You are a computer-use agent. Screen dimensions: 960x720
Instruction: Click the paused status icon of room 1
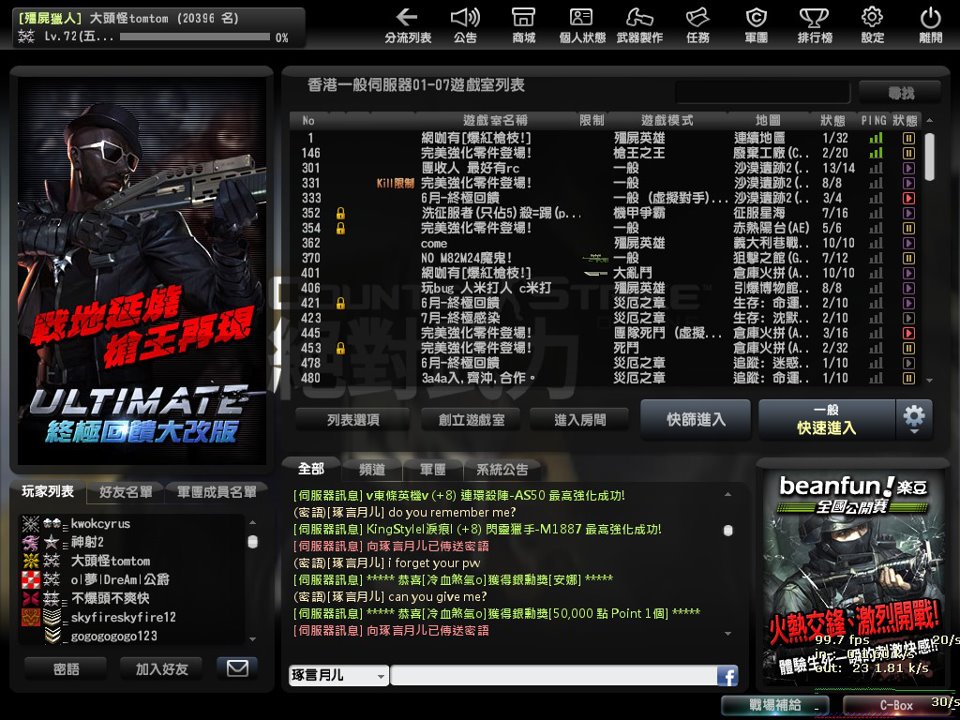point(909,138)
